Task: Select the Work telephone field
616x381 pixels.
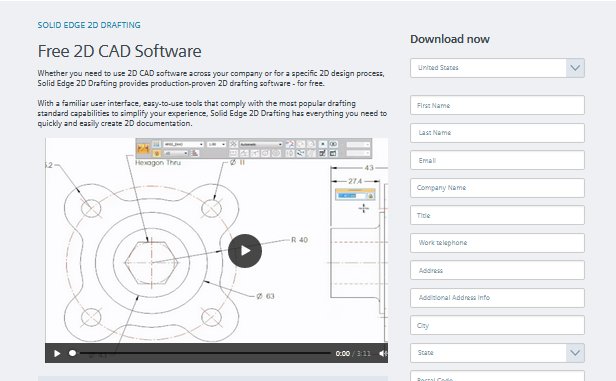Action: (x=497, y=243)
